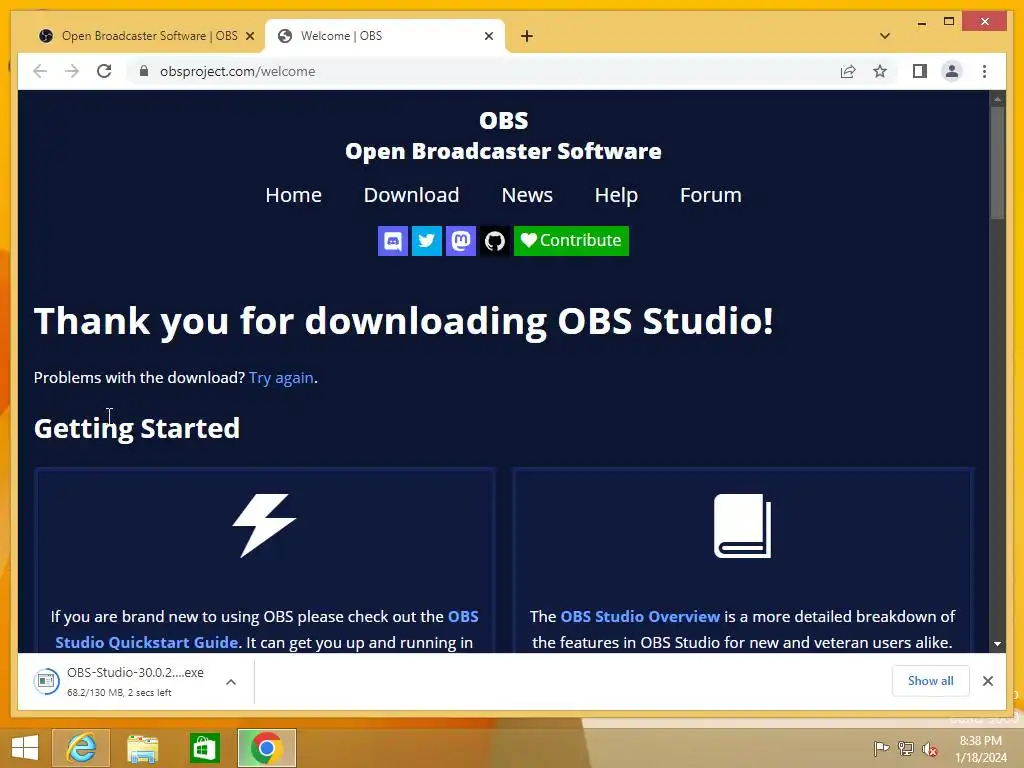Image resolution: width=1024 pixels, height=768 pixels.
Task: Click the green Contribute button
Action: click(x=571, y=241)
